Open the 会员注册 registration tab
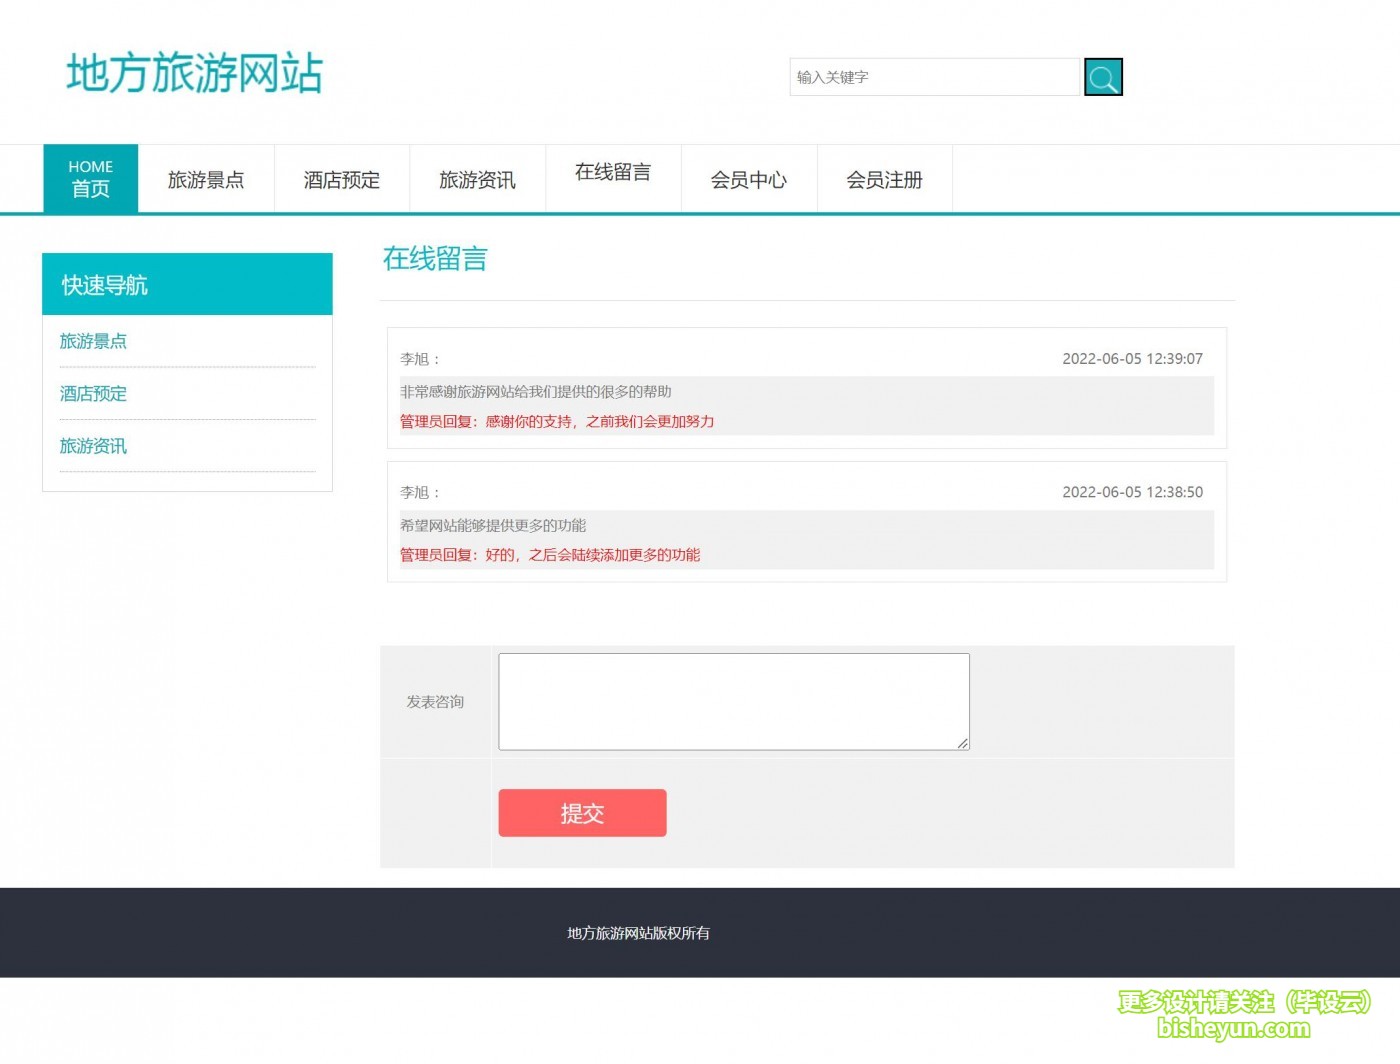This screenshot has height=1064, width=1400. click(884, 179)
